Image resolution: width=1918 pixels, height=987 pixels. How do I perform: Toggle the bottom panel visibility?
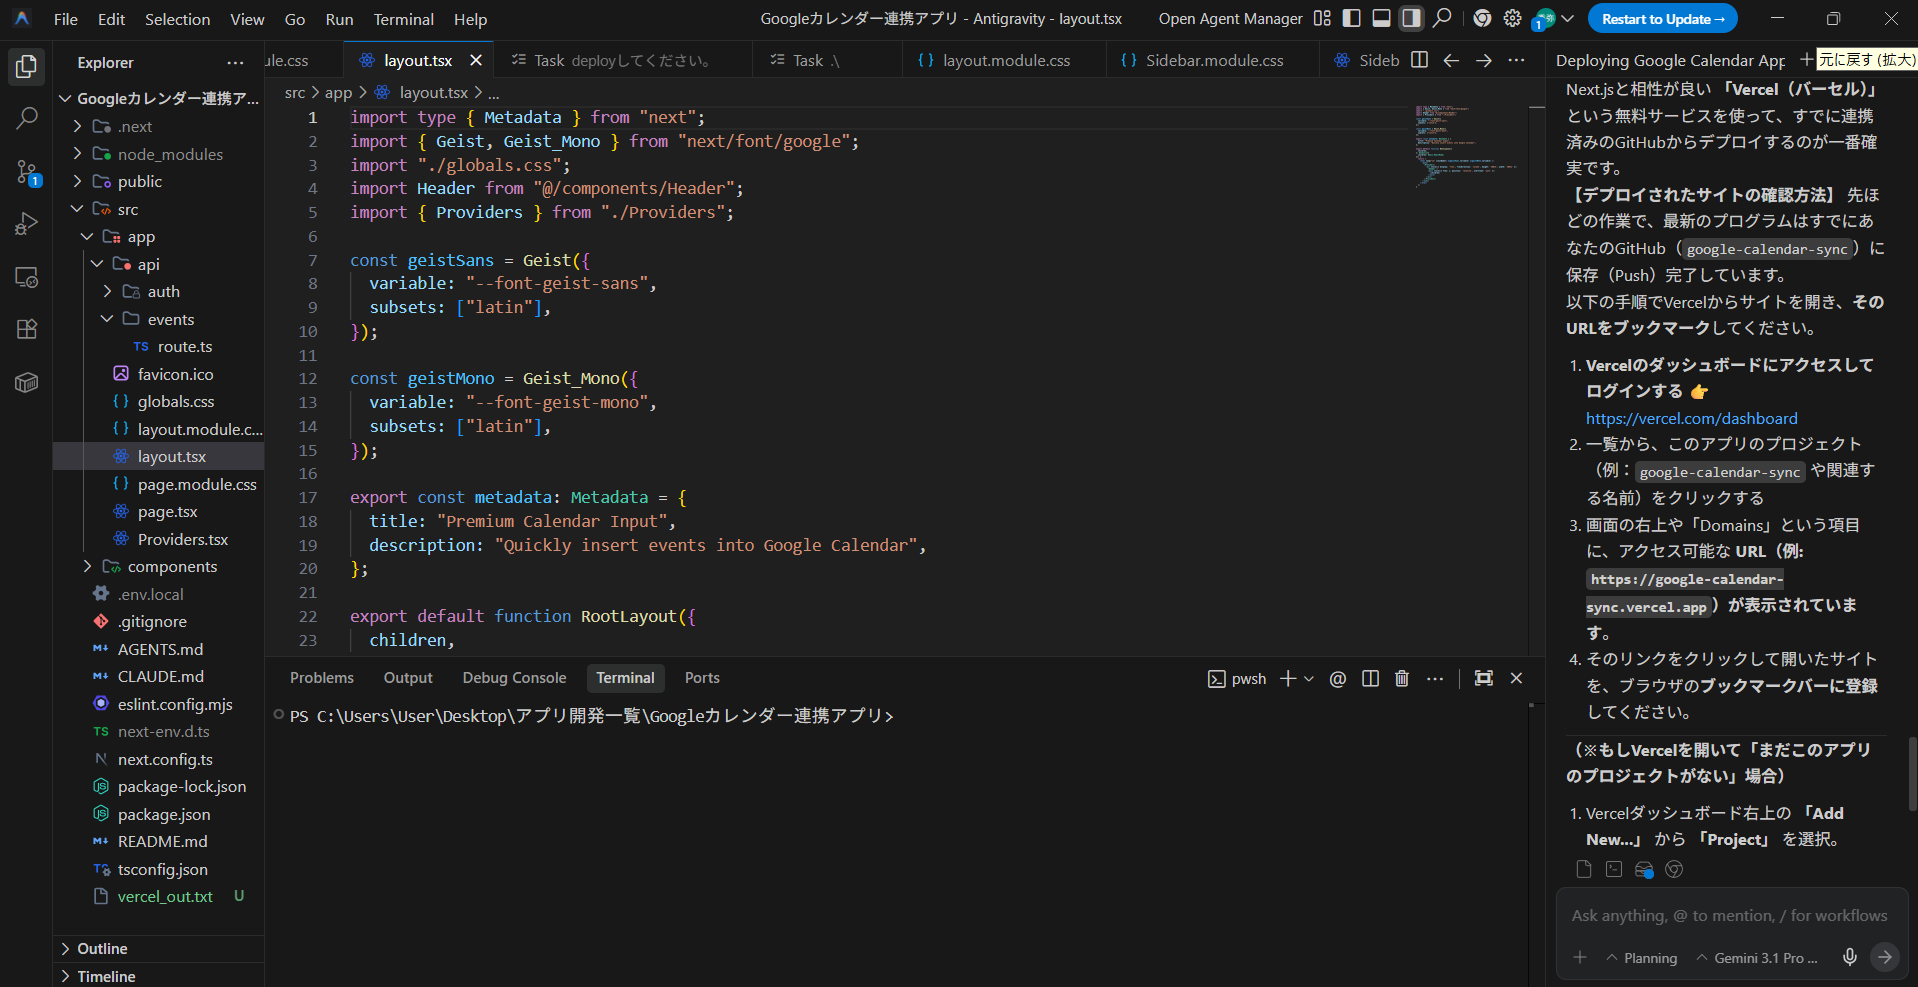pos(1381,18)
